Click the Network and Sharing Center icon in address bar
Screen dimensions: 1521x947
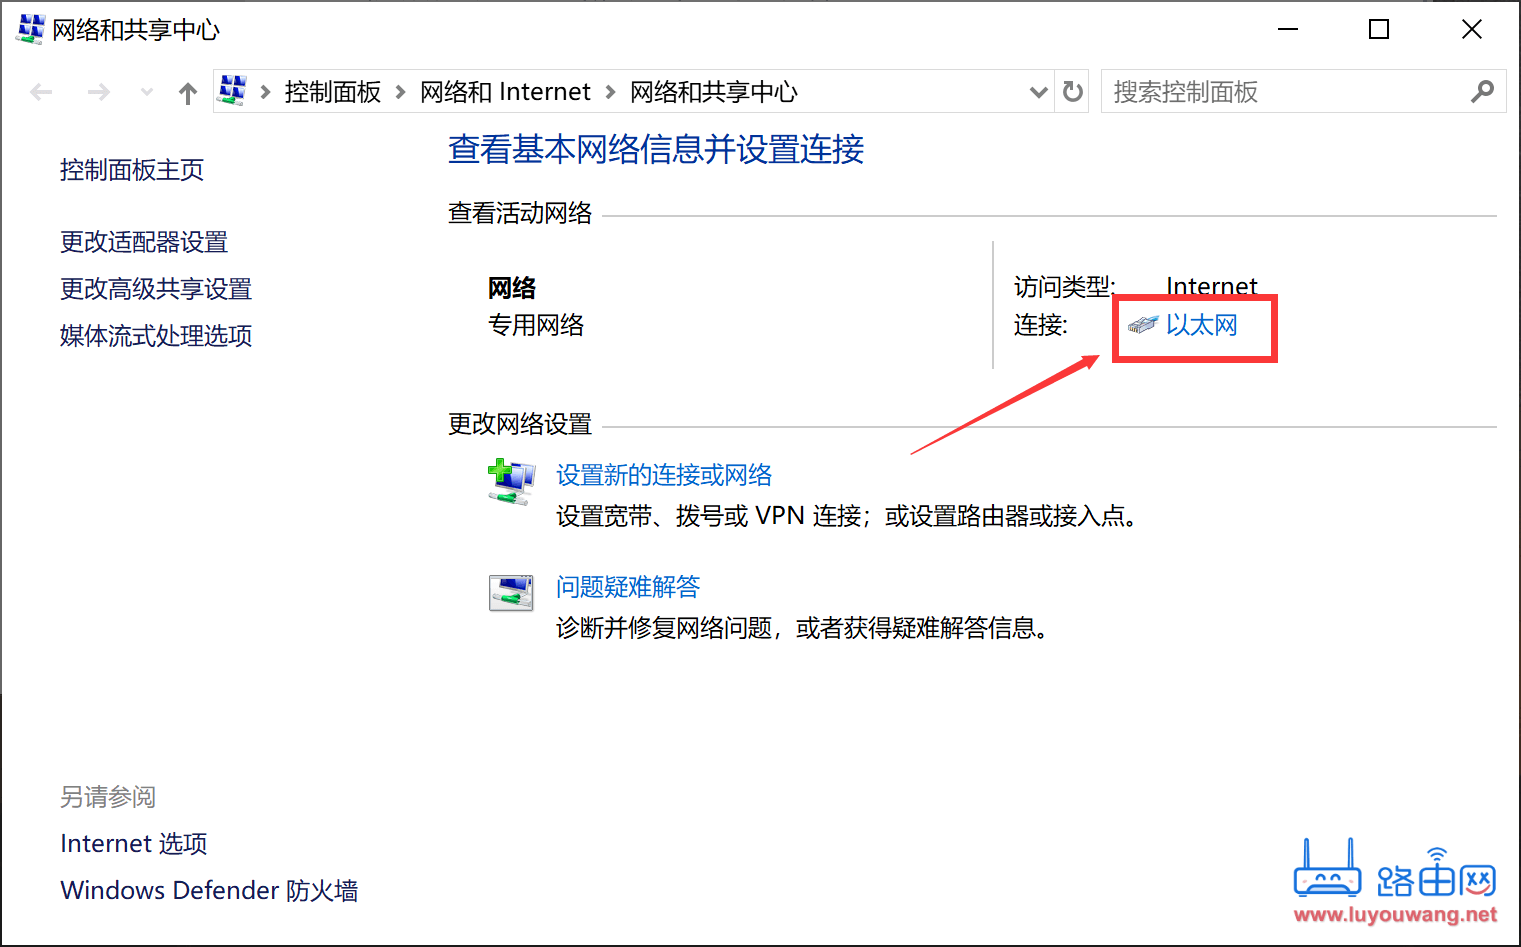click(232, 90)
